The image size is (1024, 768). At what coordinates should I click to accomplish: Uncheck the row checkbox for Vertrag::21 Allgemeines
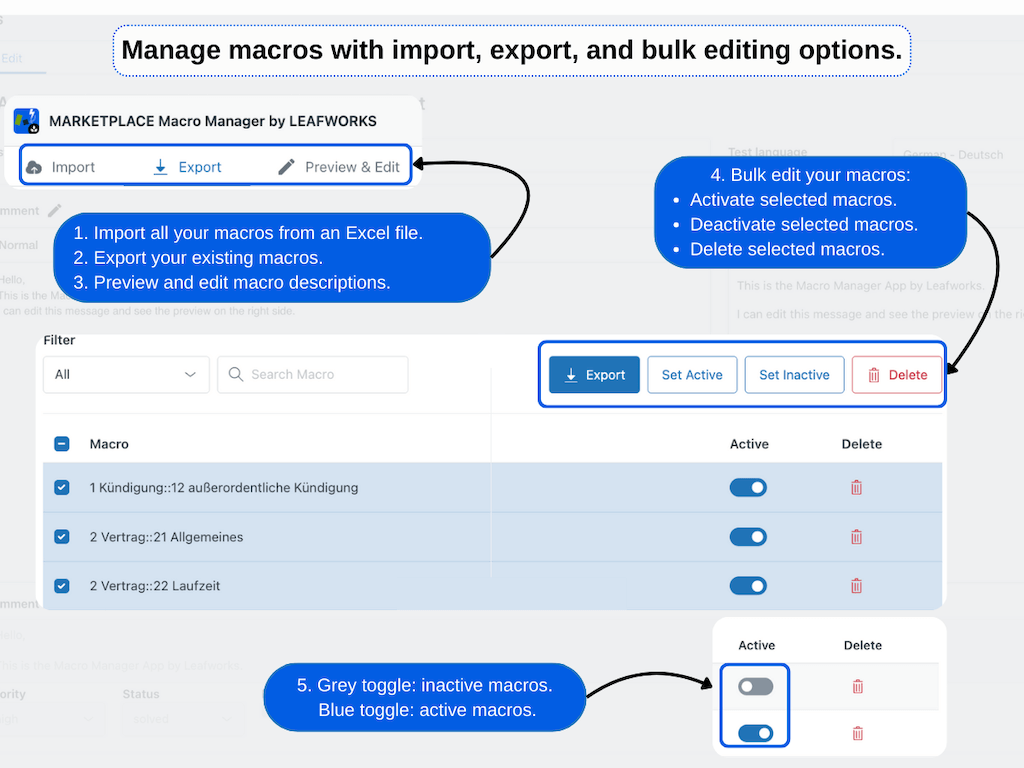[61, 536]
